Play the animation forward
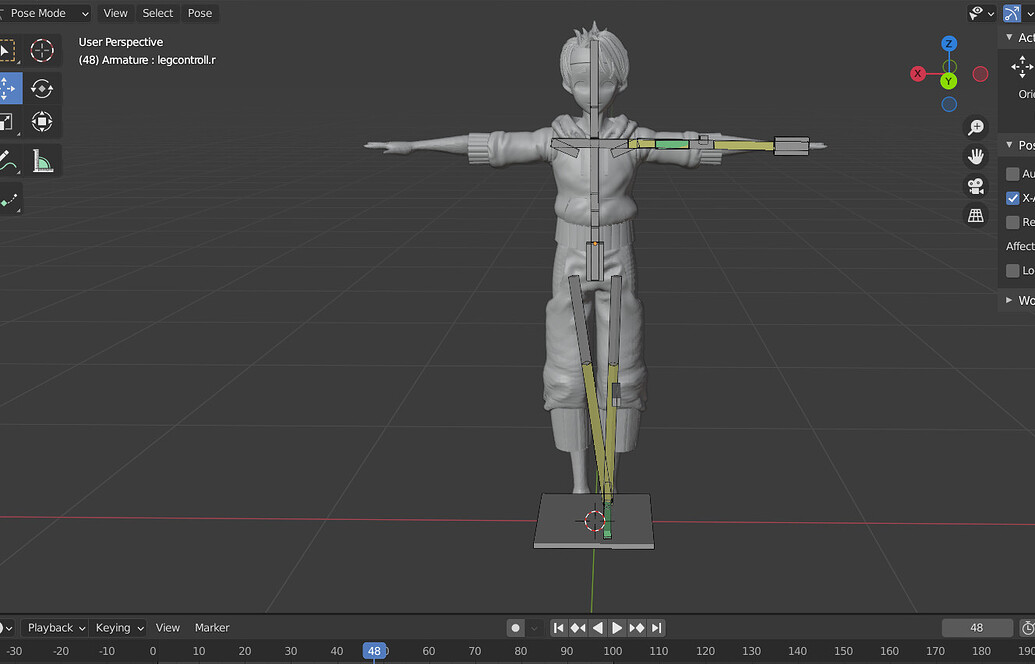 [617, 628]
